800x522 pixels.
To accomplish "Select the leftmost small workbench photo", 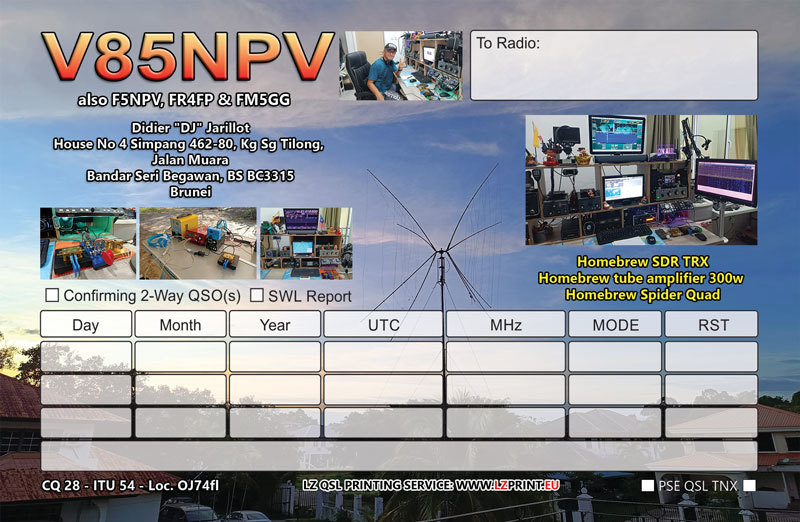I will 88,243.
